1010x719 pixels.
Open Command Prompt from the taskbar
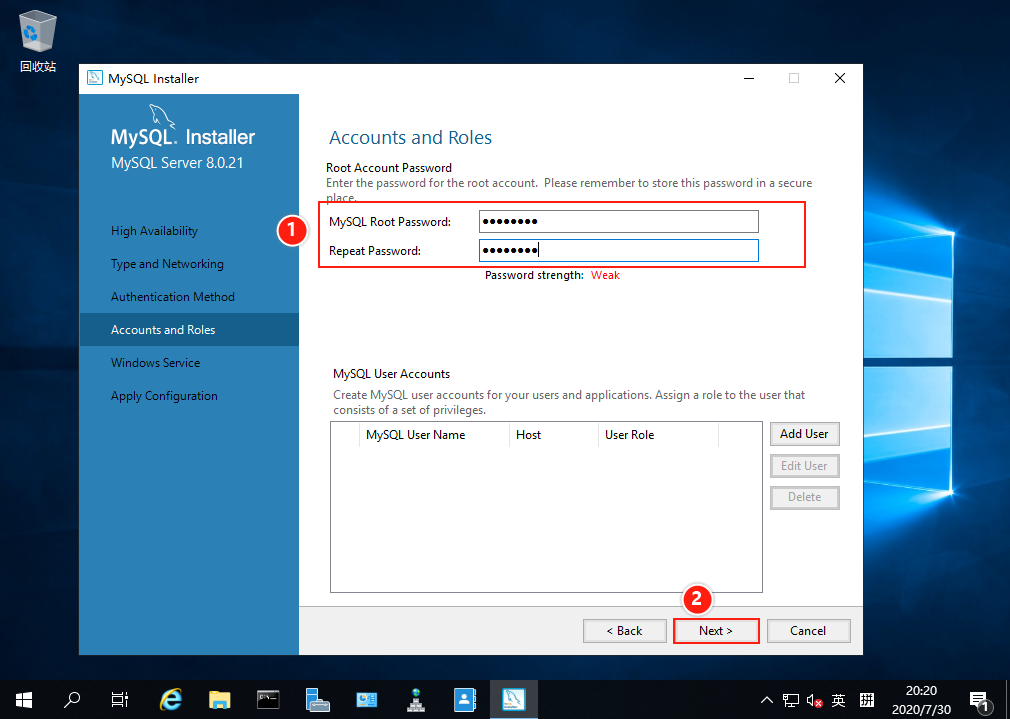click(267, 699)
